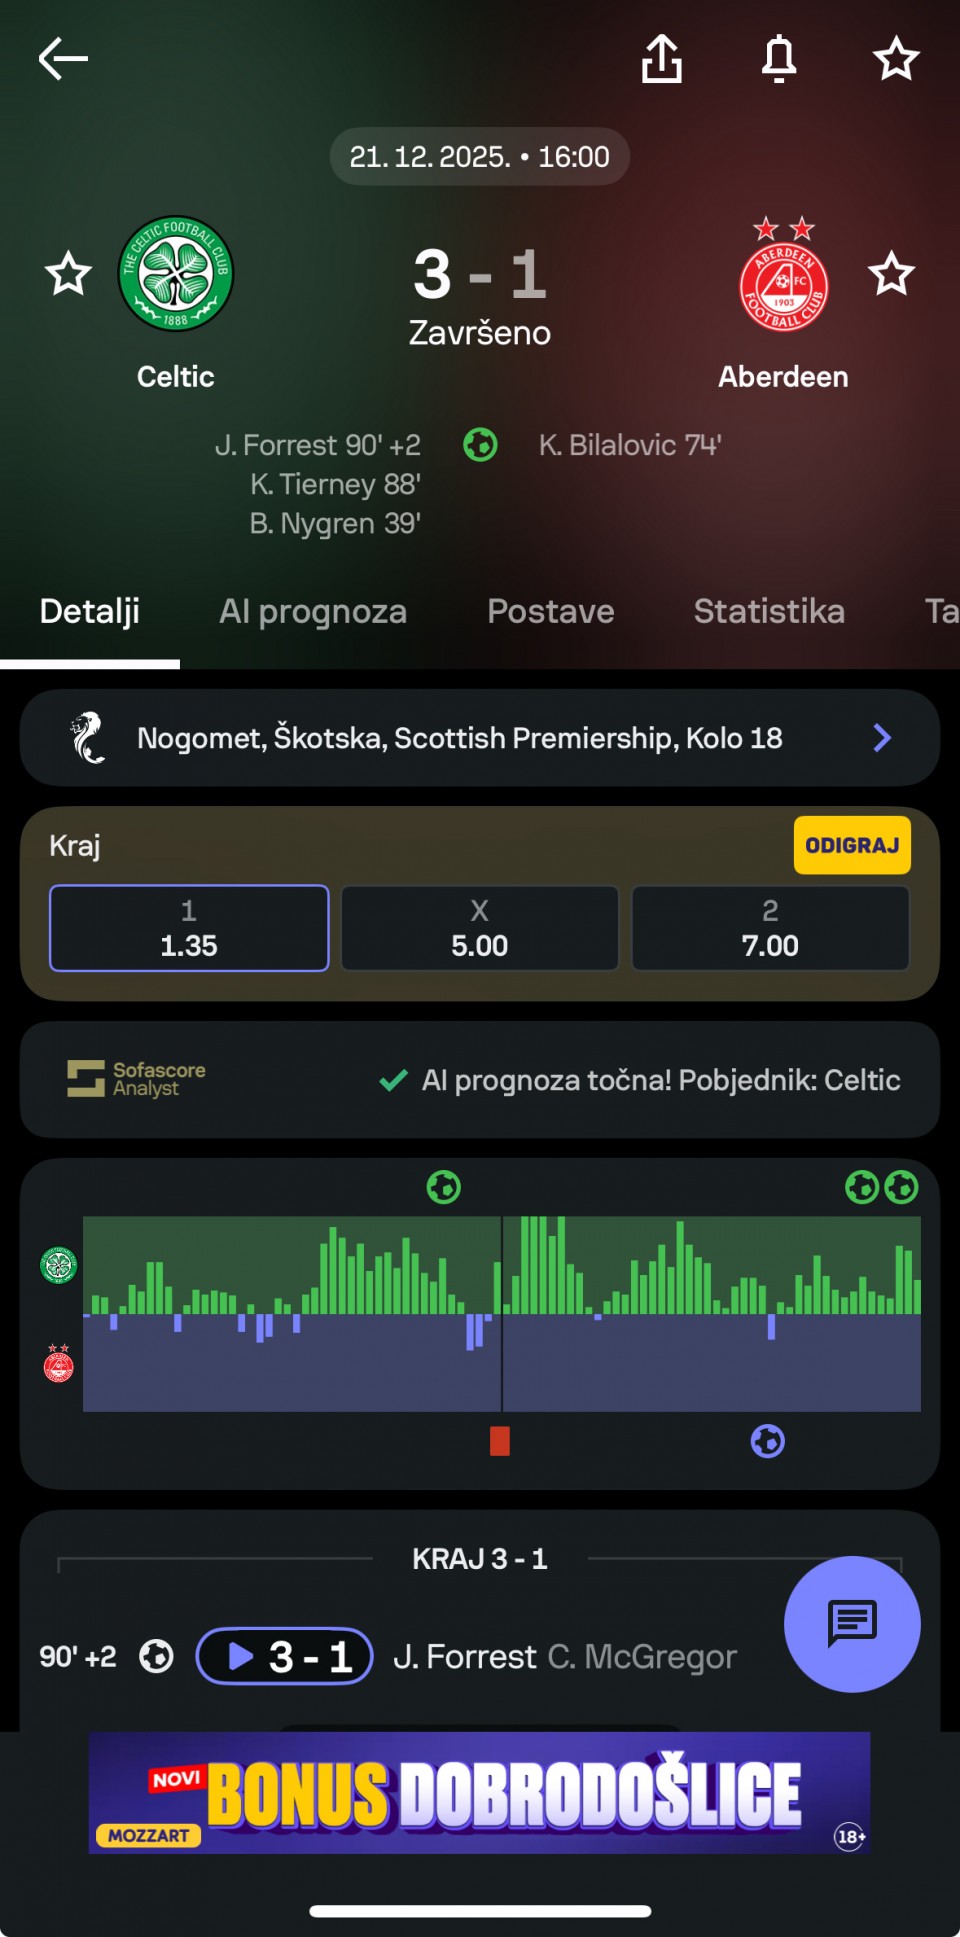Select home win odds 1.35
The width and height of the screenshot is (960, 1937).
coord(189,928)
